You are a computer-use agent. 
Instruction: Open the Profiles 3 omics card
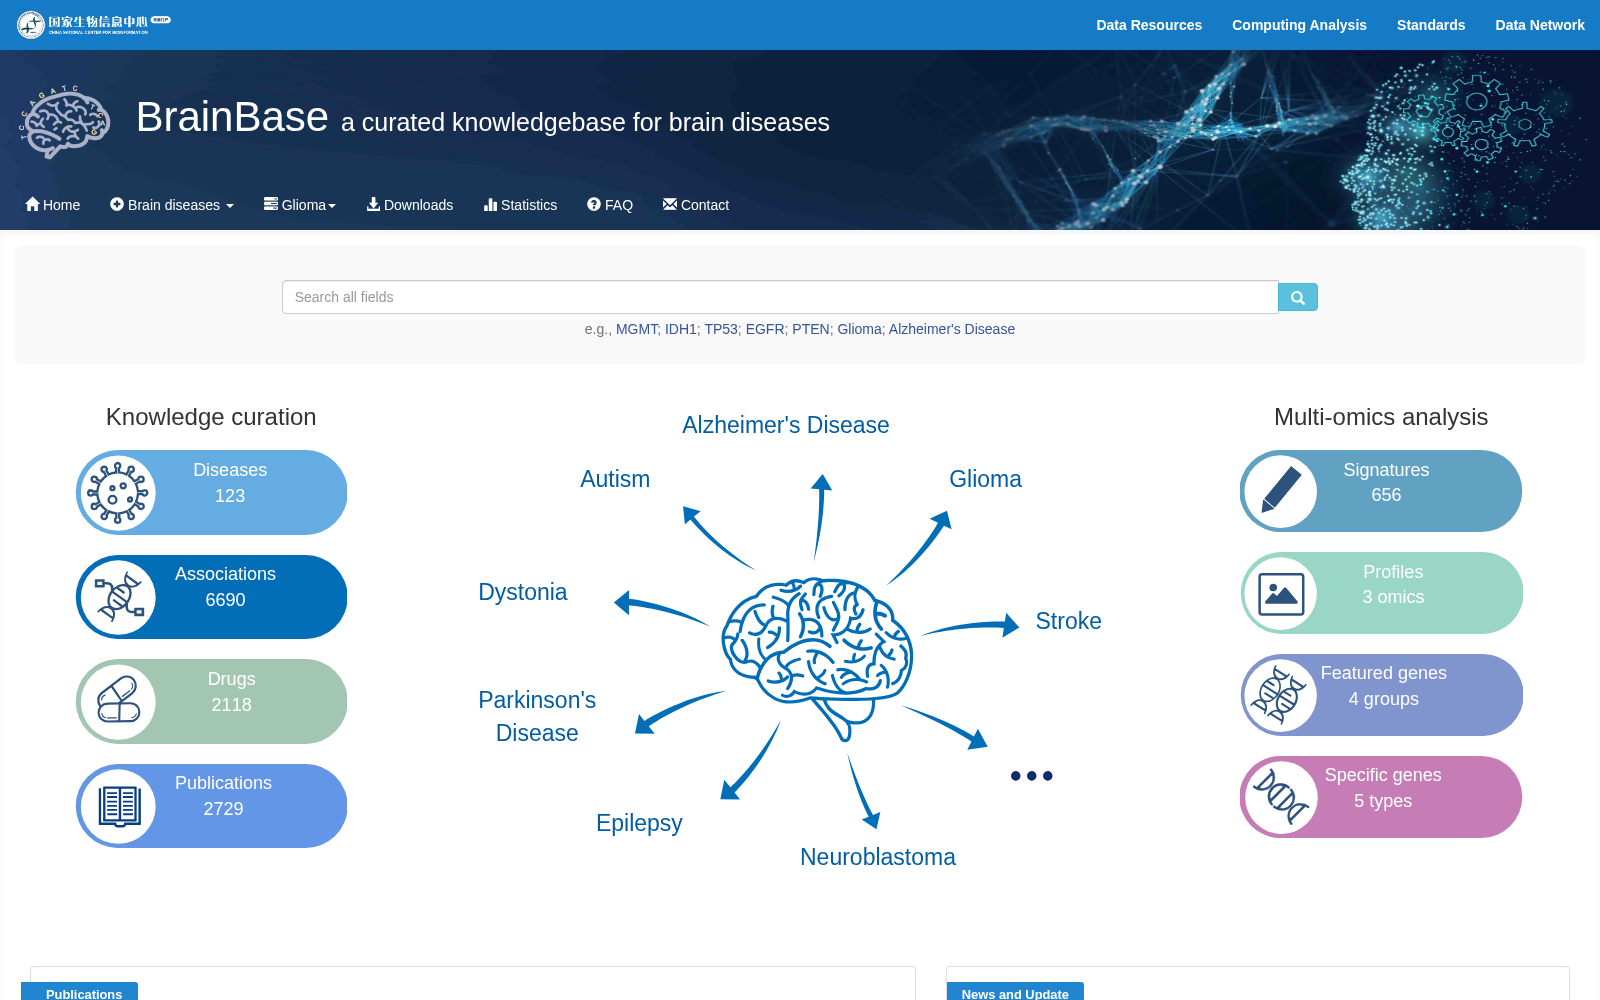pos(1382,593)
